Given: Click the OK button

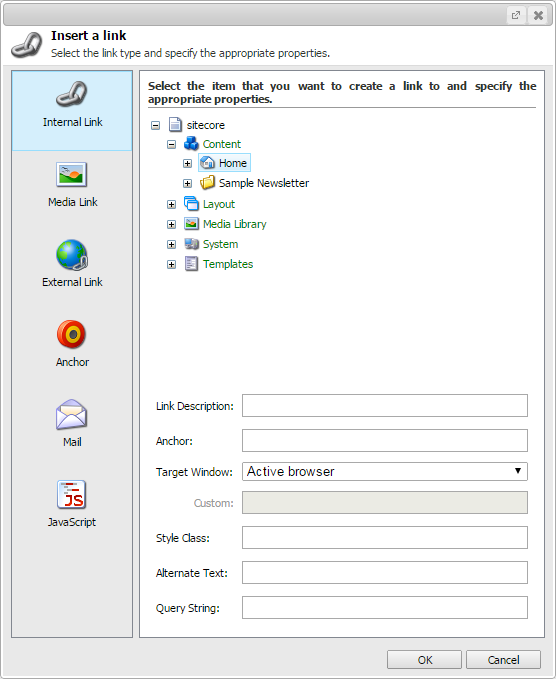Looking at the screenshot, I should 424,660.
